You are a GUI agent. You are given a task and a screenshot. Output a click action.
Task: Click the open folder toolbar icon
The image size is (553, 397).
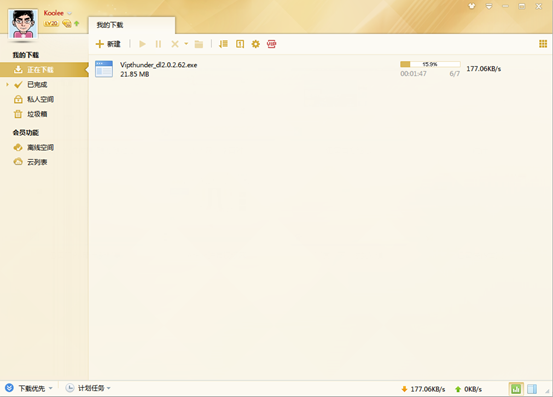click(x=199, y=44)
